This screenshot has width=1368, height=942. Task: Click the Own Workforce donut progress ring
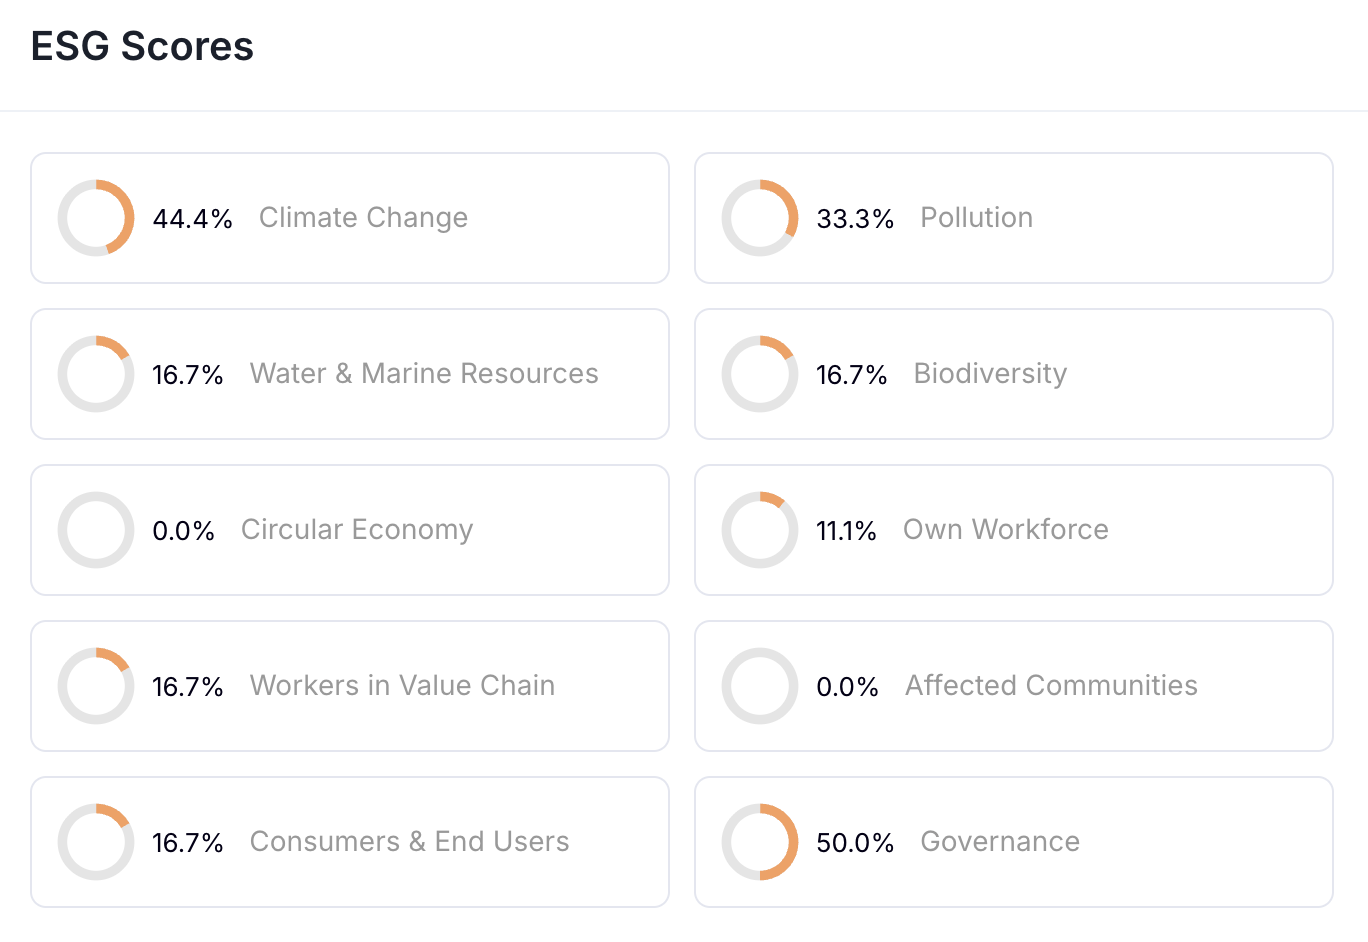(x=760, y=530)
